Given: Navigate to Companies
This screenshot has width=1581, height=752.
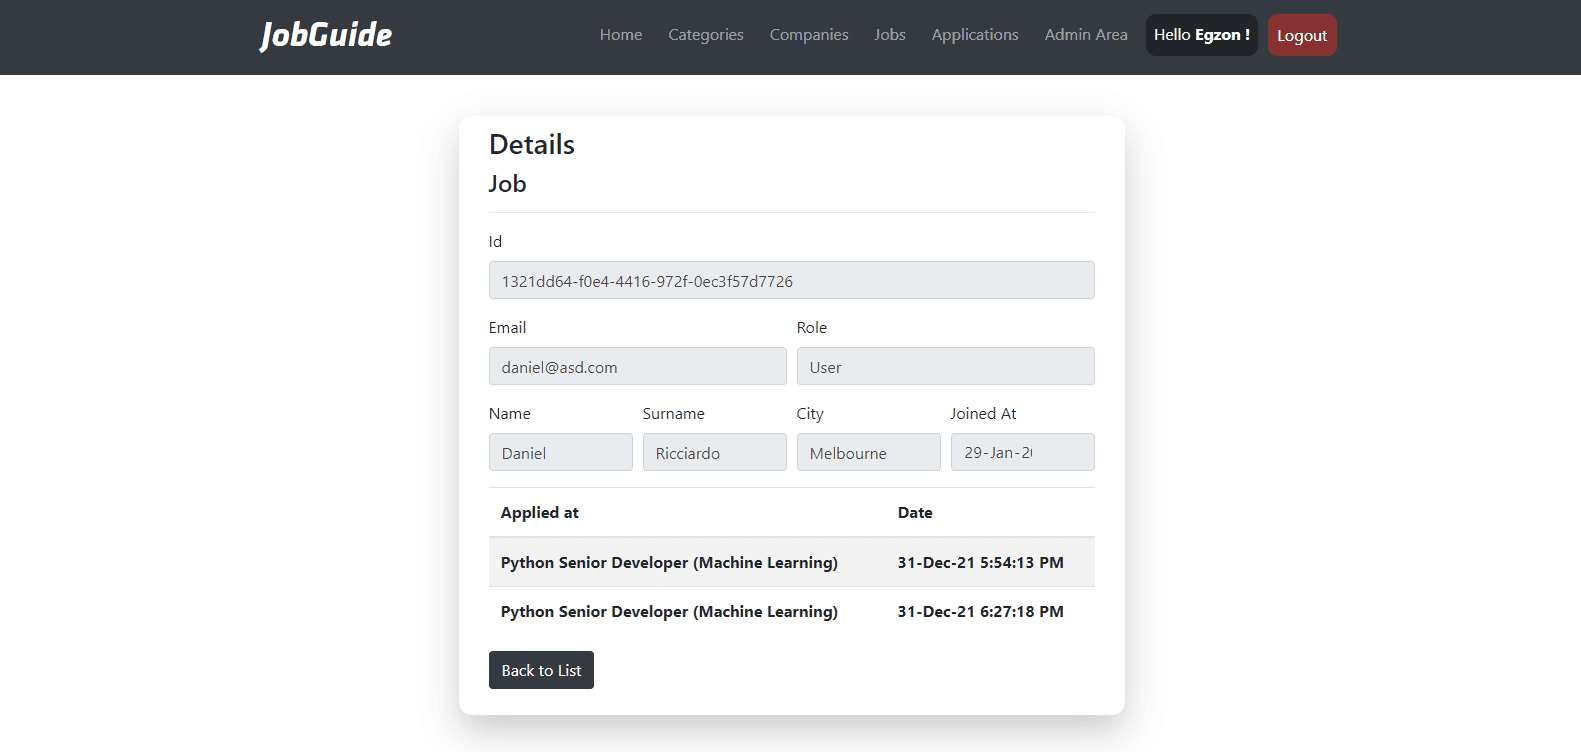Looking at the screenshot, I should click(x=808, y=35).
